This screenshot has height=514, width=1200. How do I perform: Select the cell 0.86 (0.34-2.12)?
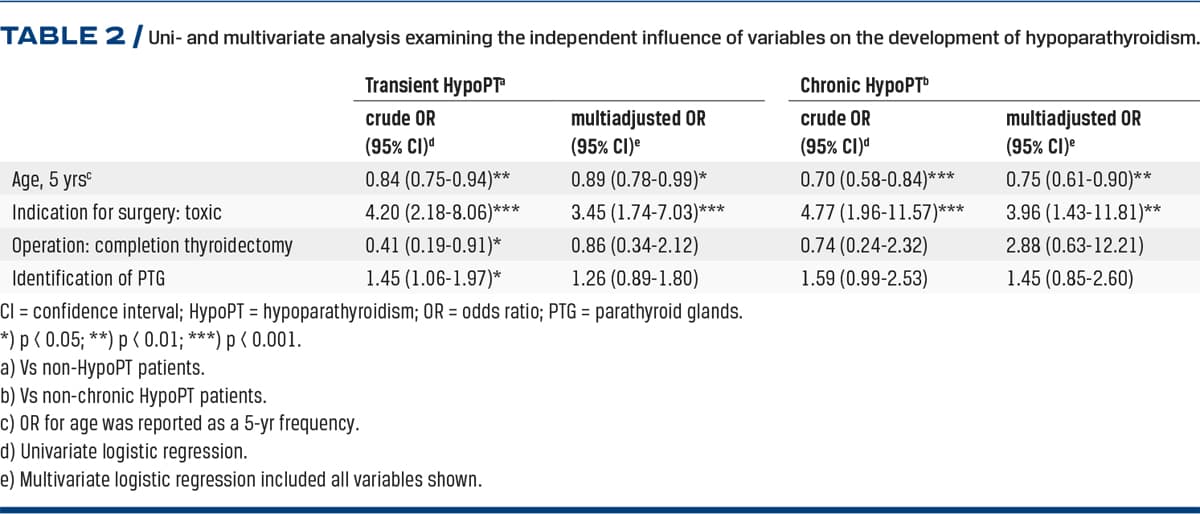click(634, 244)
